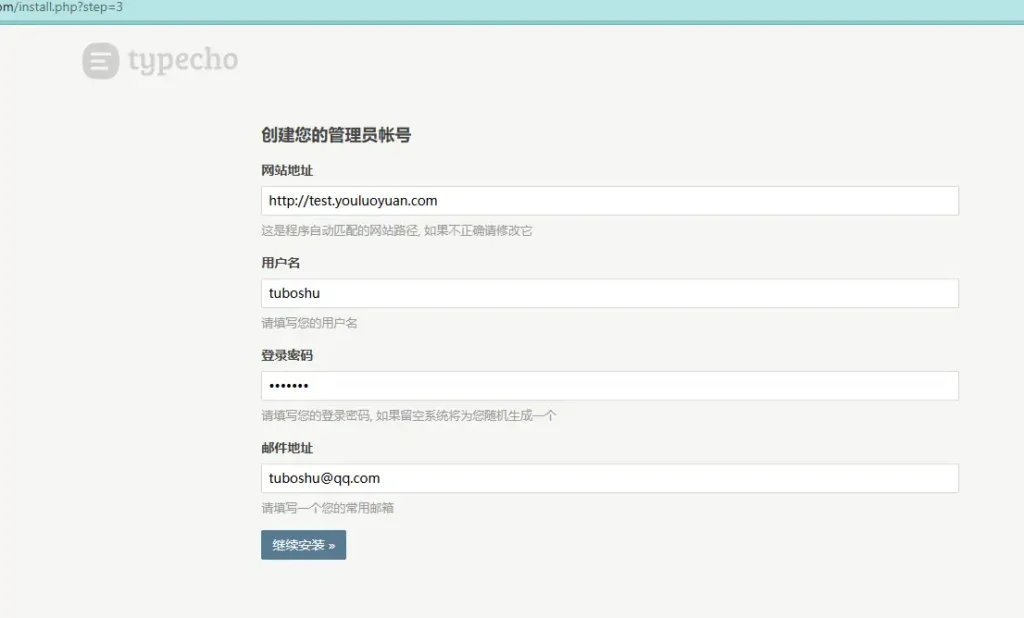Viewport: 1024px width, 618px height.
Task: Click the 邮件地址 field label
Action: point(287,448)
